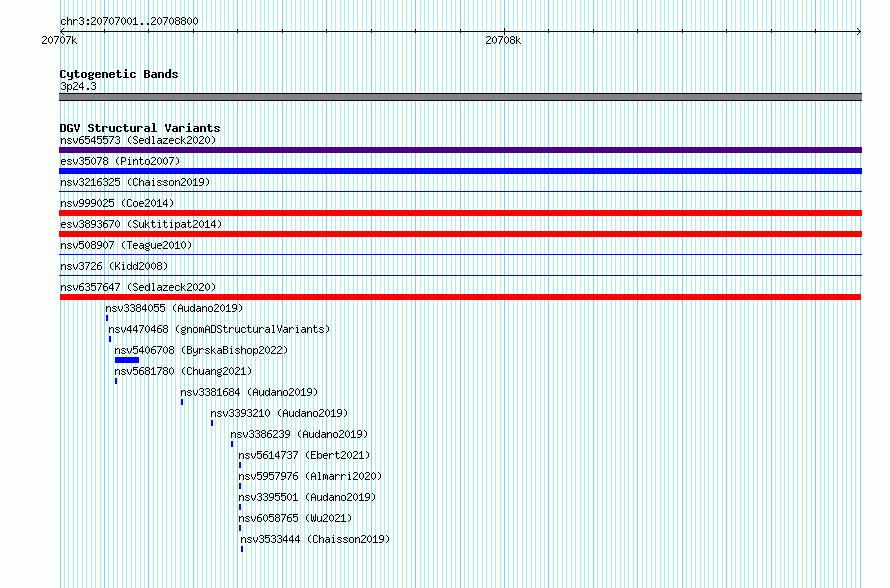Open the nsv3216325 (Chaisson2019) variant label
The image size is (890, 588).
[x=135, y=182]
